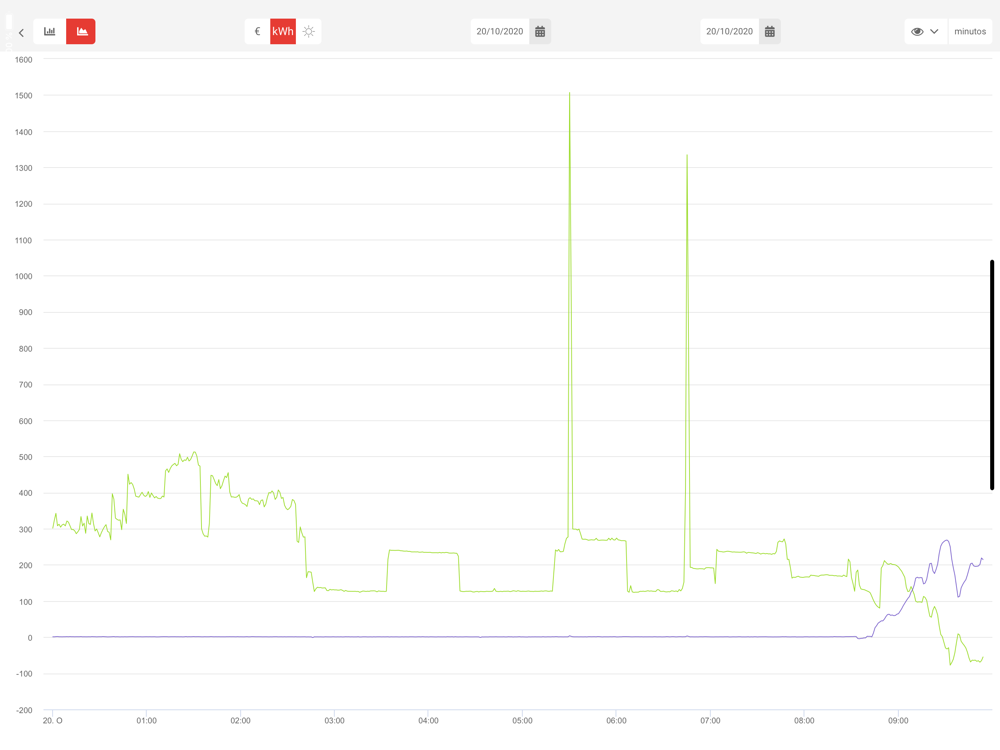The width and height of the screenshot is (1000, 750).
Task: Open the minutos interval selector
Action: [970, 31]
